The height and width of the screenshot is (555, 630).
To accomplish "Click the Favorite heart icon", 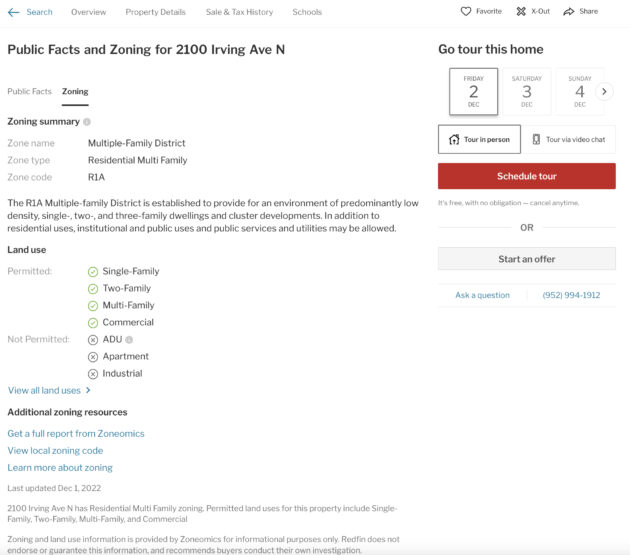I will [466, 11].
